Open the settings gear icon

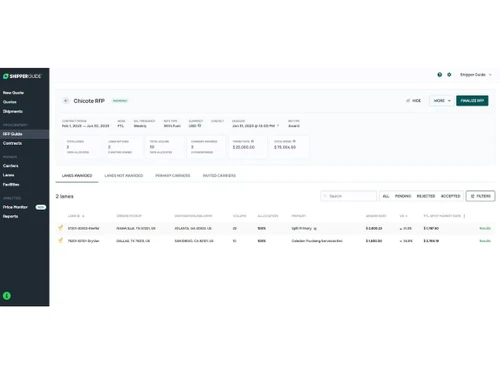(449, 75)
